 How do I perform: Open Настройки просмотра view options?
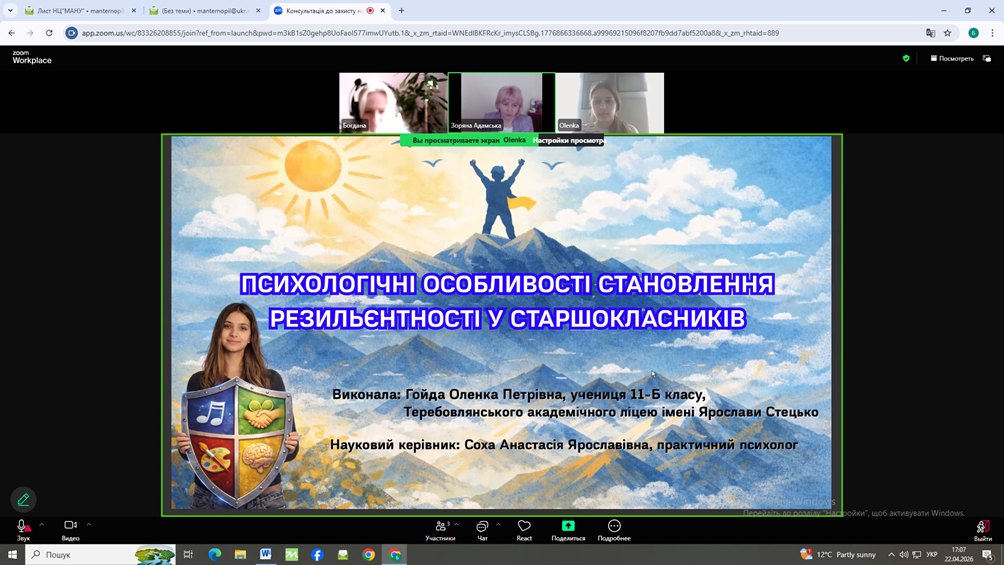(569, 140)
